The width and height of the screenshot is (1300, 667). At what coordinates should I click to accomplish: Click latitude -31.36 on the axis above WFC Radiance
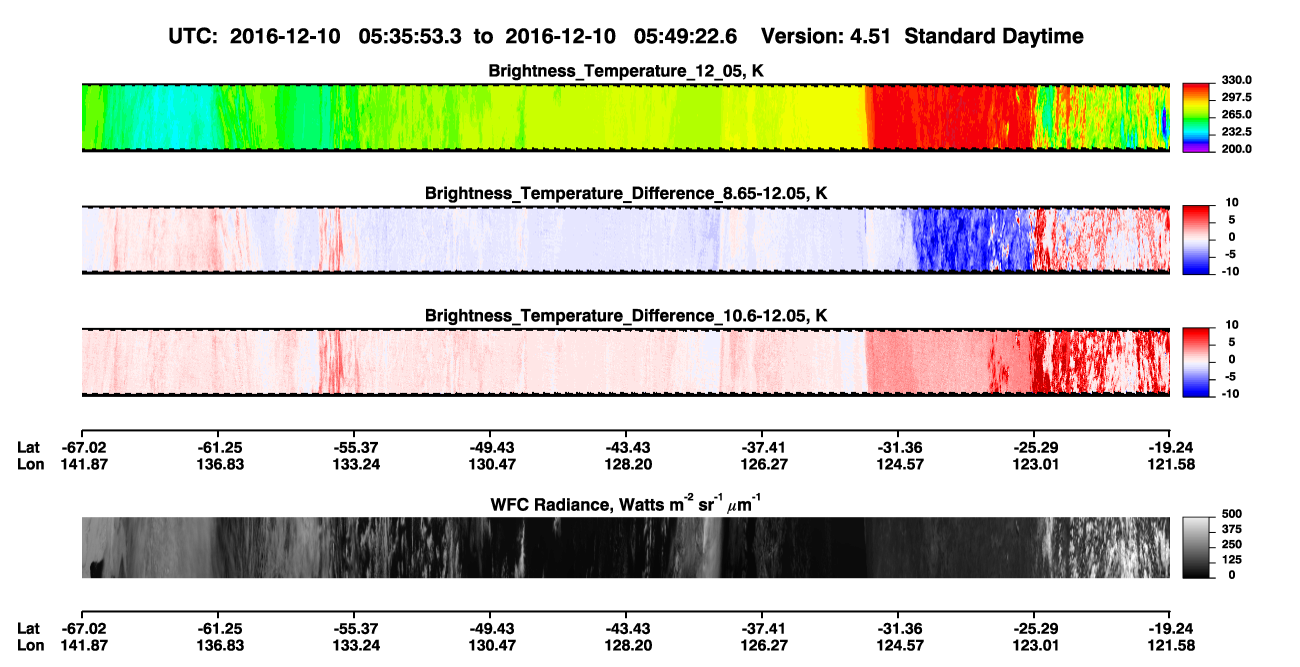(898, 448)
